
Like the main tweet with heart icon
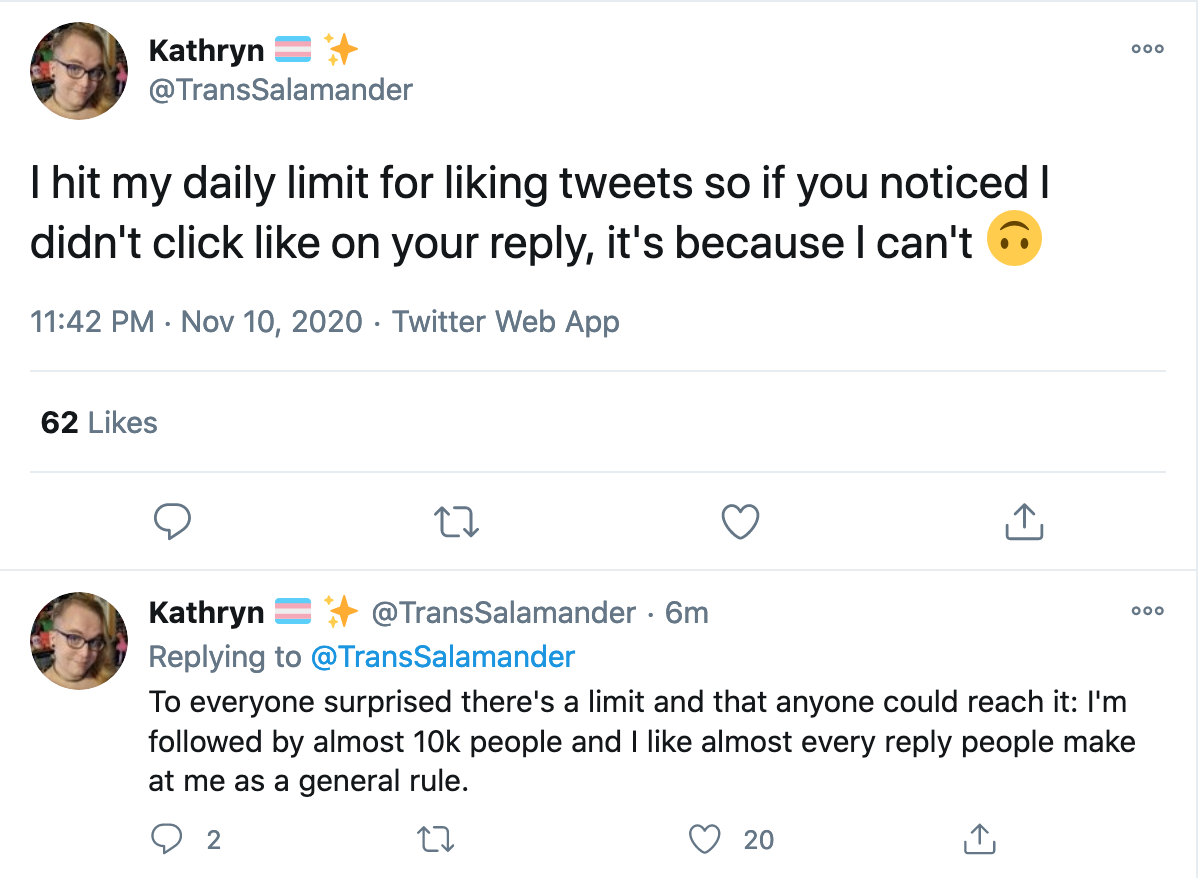click(x=740, y=521)
